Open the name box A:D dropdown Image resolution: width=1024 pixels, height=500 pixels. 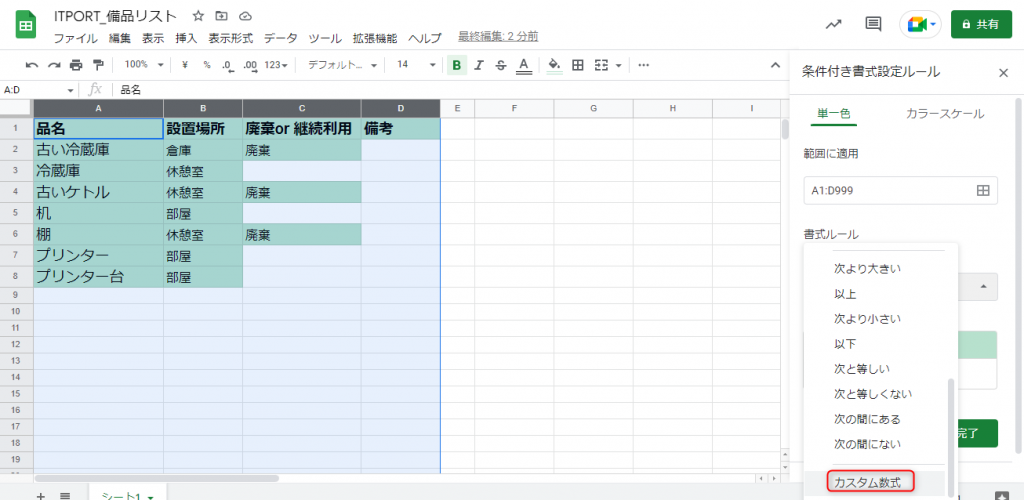tap(71, 90)
